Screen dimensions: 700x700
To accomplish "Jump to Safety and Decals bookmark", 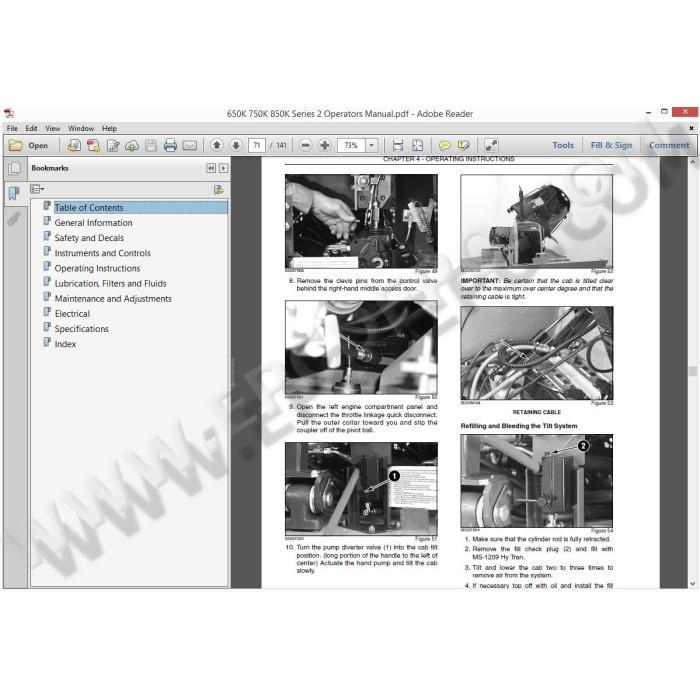I will [89, 238].
